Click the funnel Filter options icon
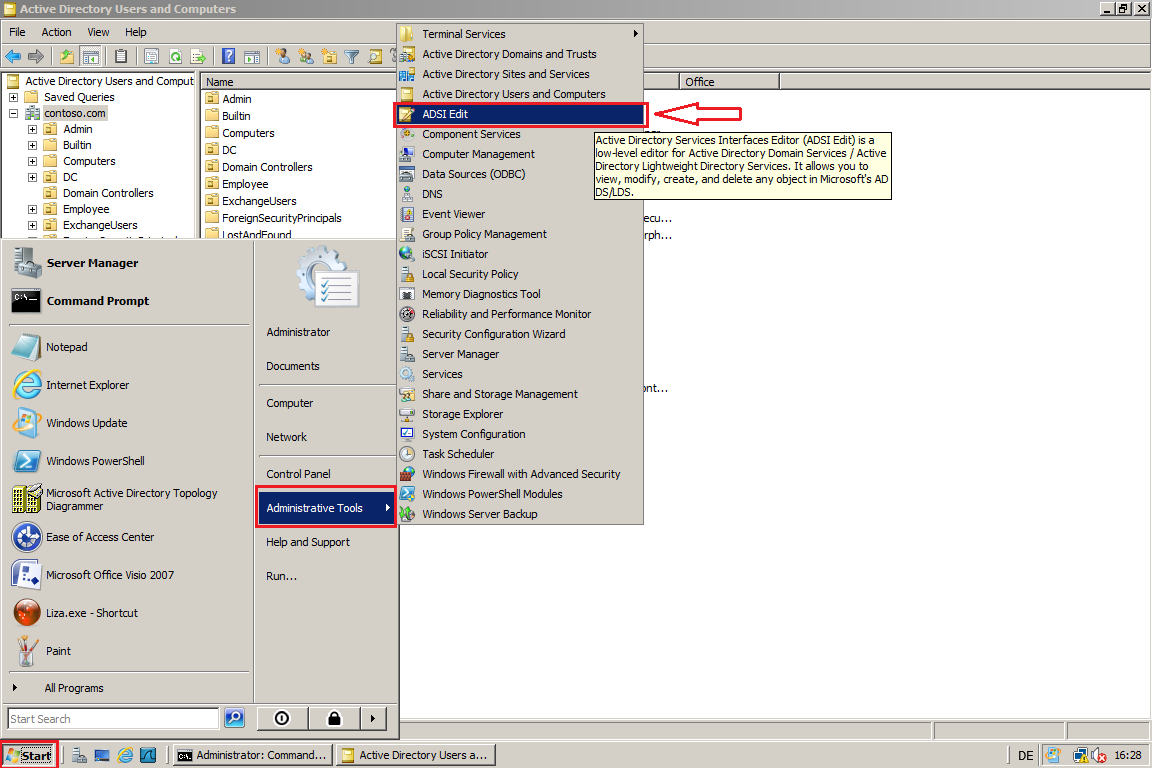The height and width of the screenshot is (768, 1152). pos(352,56)
